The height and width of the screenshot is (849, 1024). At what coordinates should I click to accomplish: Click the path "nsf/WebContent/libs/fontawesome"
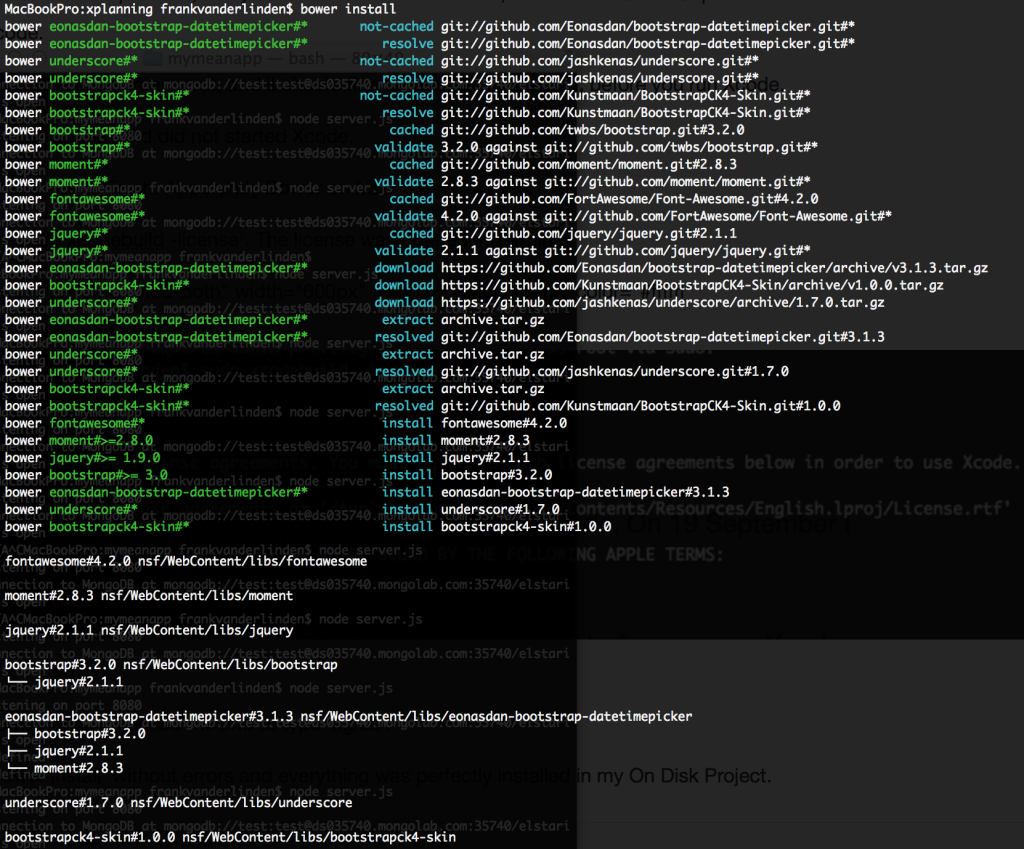click(253, 562)
